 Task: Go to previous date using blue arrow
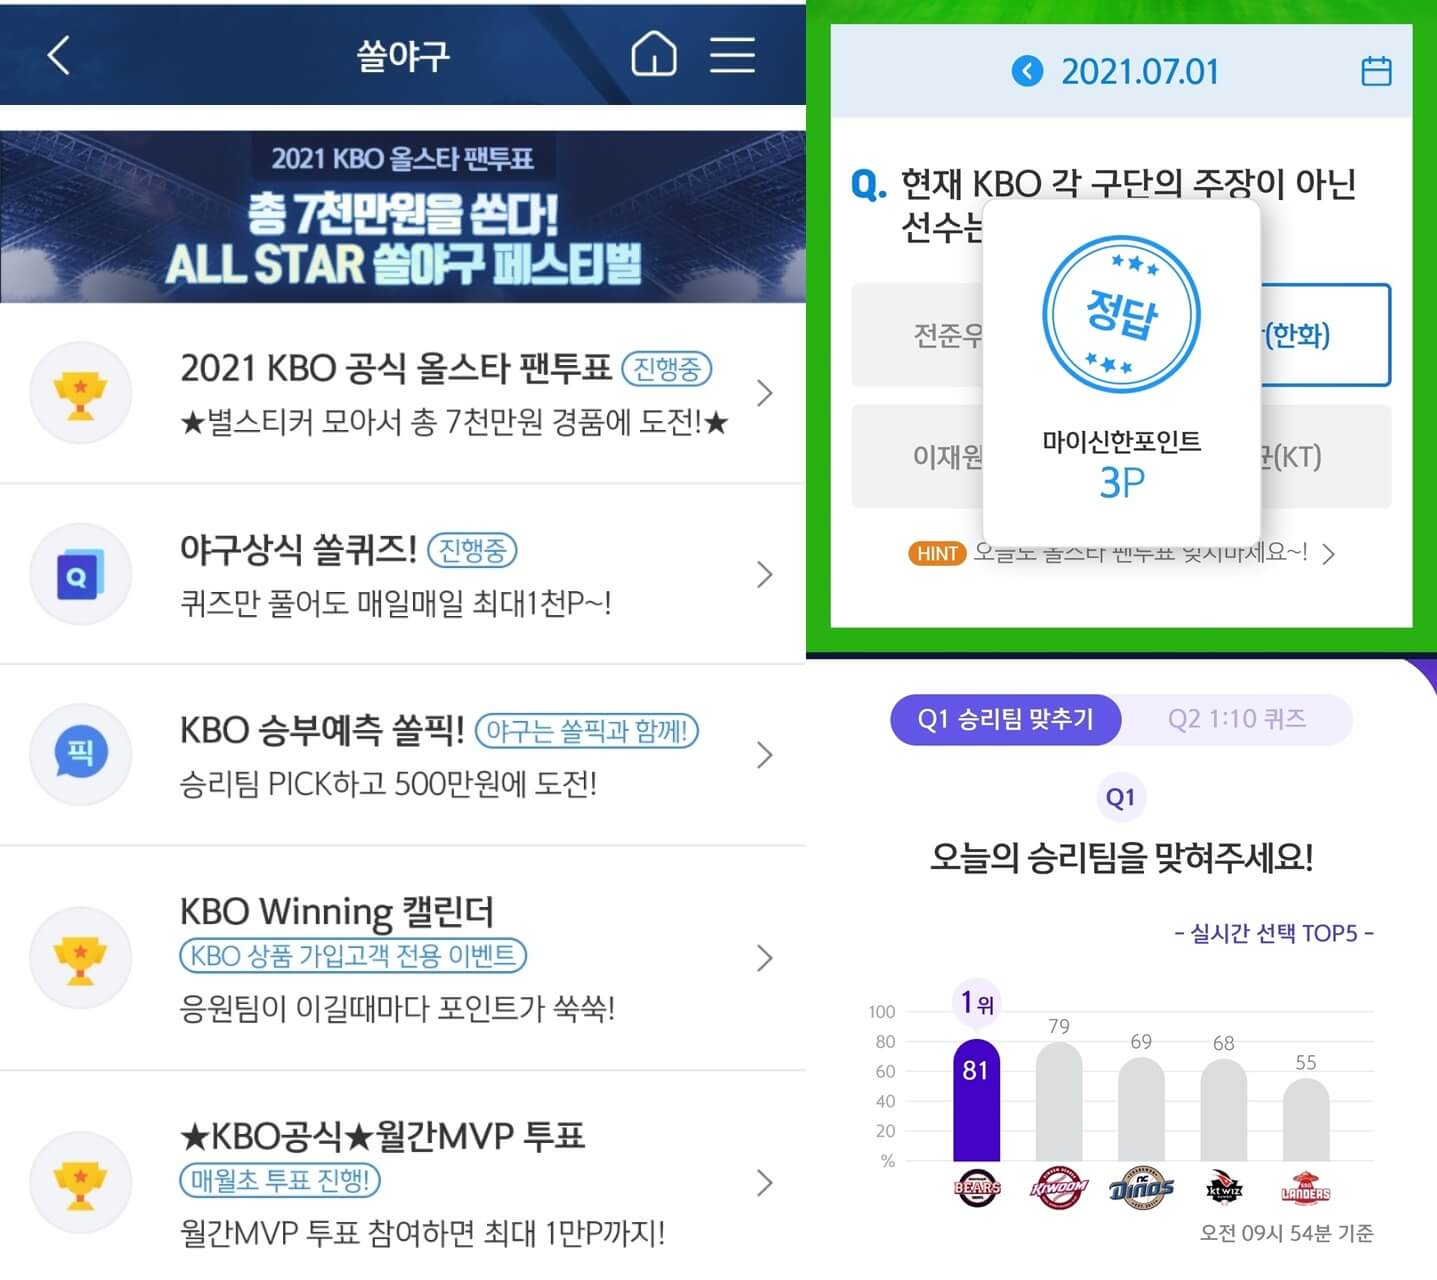1027,71
